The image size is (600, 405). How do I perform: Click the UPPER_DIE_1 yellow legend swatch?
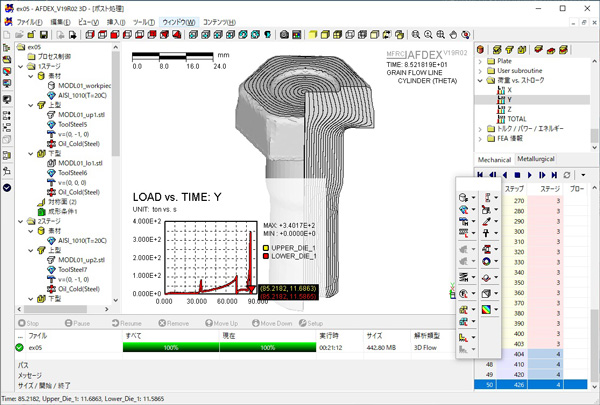pos(266,248)
